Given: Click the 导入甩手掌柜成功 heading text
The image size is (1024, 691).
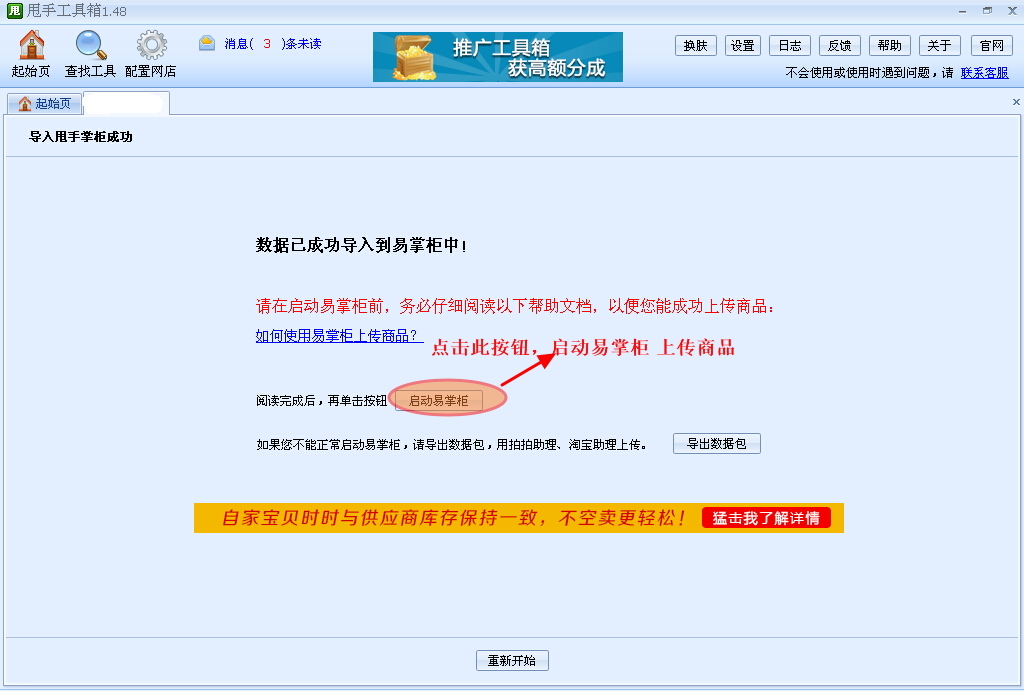Looking at the screenshot, I should pyautogui.click(x=81, y=137).
